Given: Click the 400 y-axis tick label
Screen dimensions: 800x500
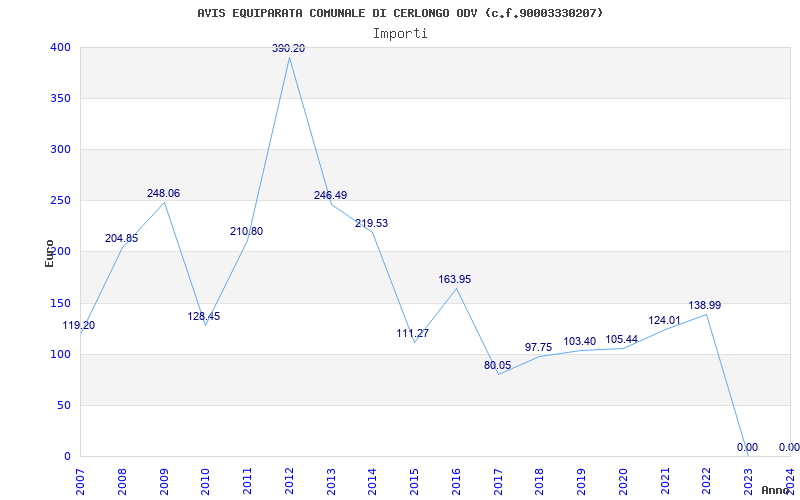Looking at the screenshot, I should click(x=60, y=47).
